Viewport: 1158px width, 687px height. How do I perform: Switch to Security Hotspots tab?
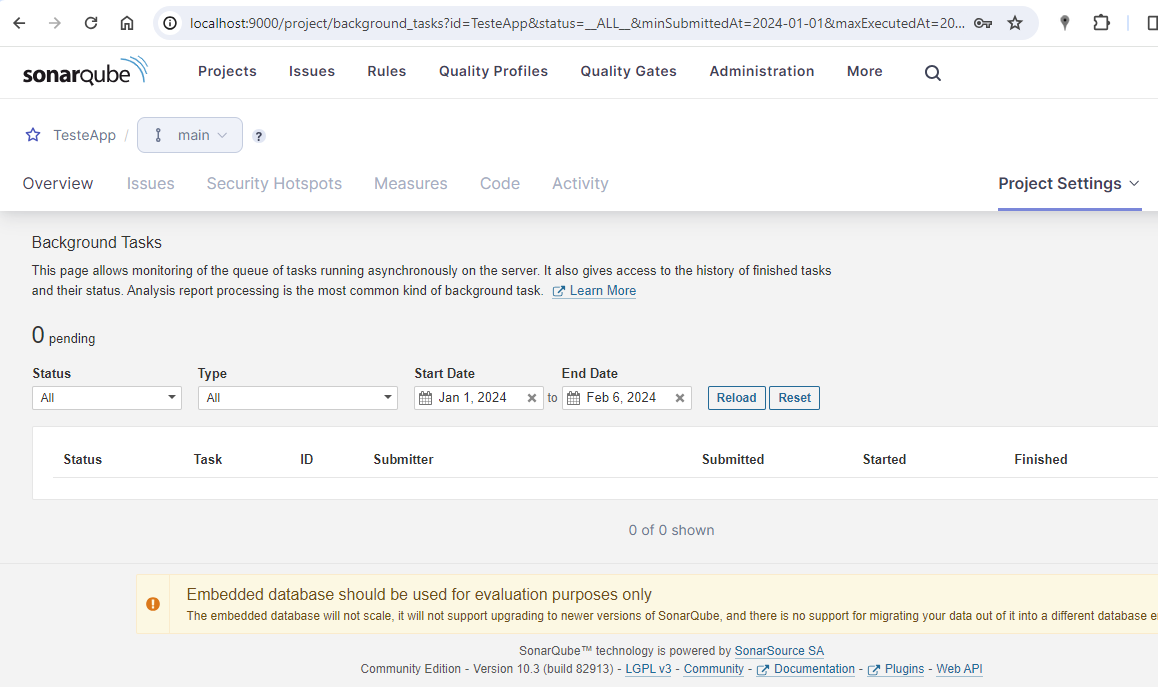click(274, 183)
